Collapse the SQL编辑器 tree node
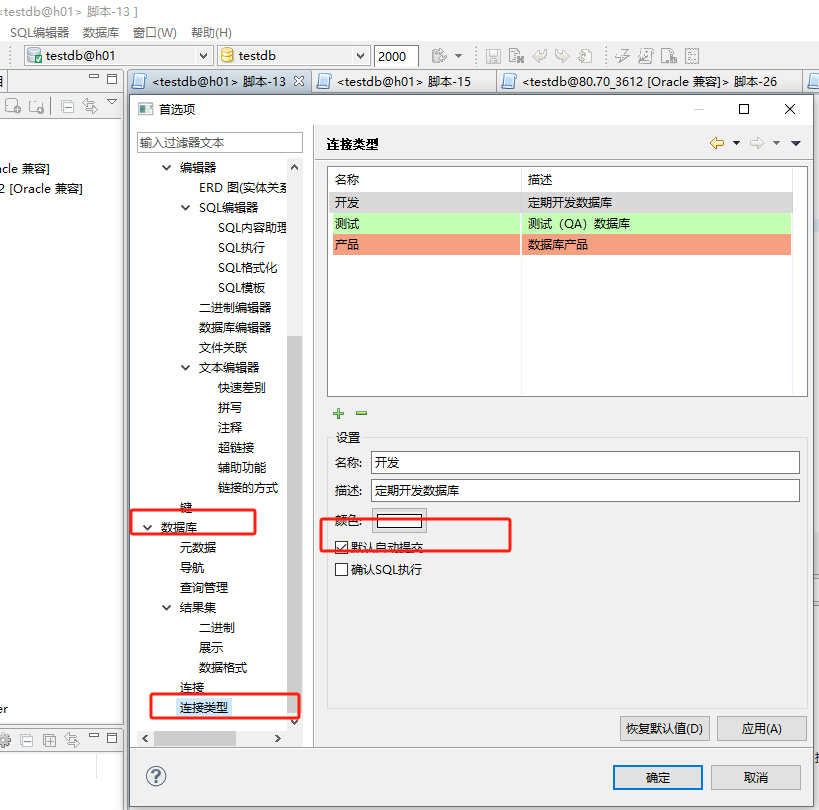The width and height of the screenshot is (819, 810). tap(185, 208)
